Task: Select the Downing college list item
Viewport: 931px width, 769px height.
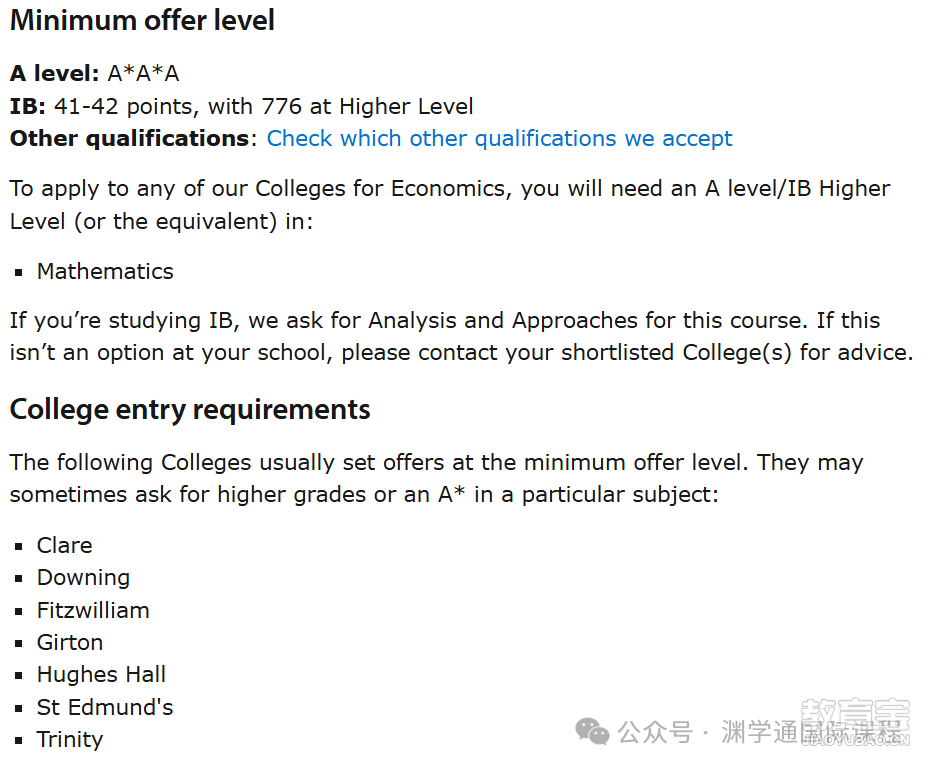Action: pos(83,578)
